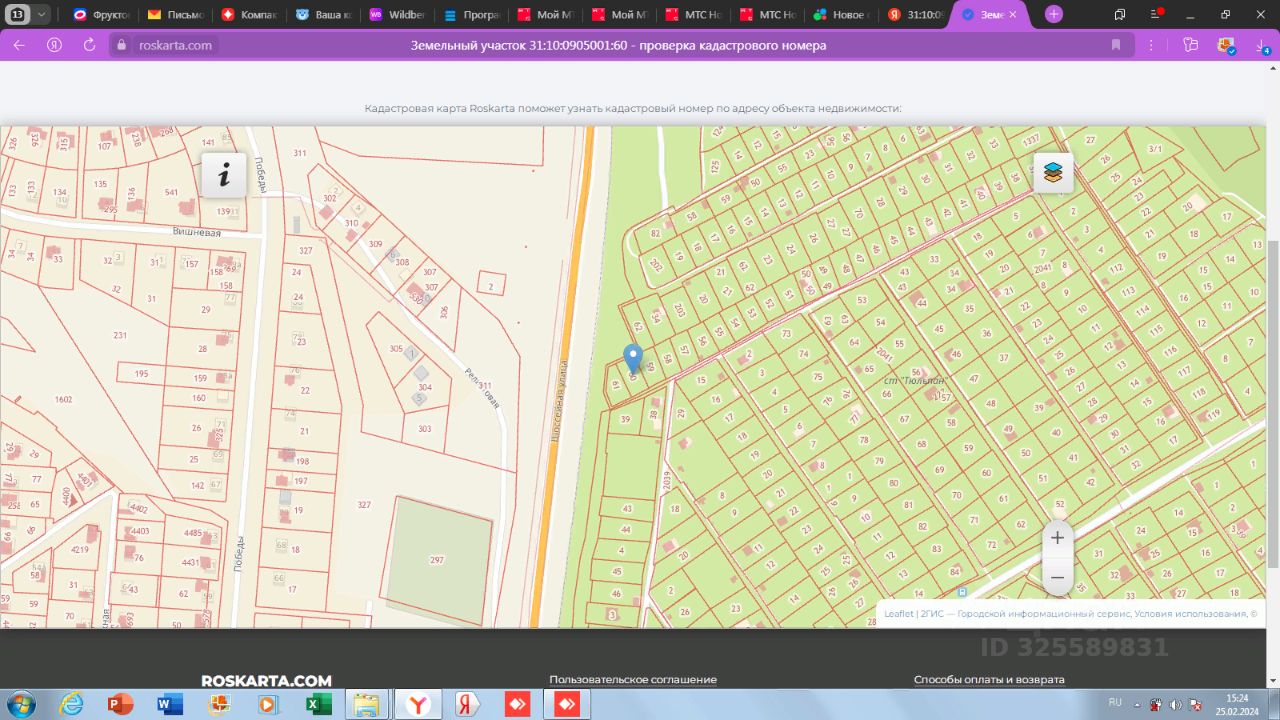Go back to the previous page
The height and width of the screenshot is (720, 1280).
[x=19, y=45]
